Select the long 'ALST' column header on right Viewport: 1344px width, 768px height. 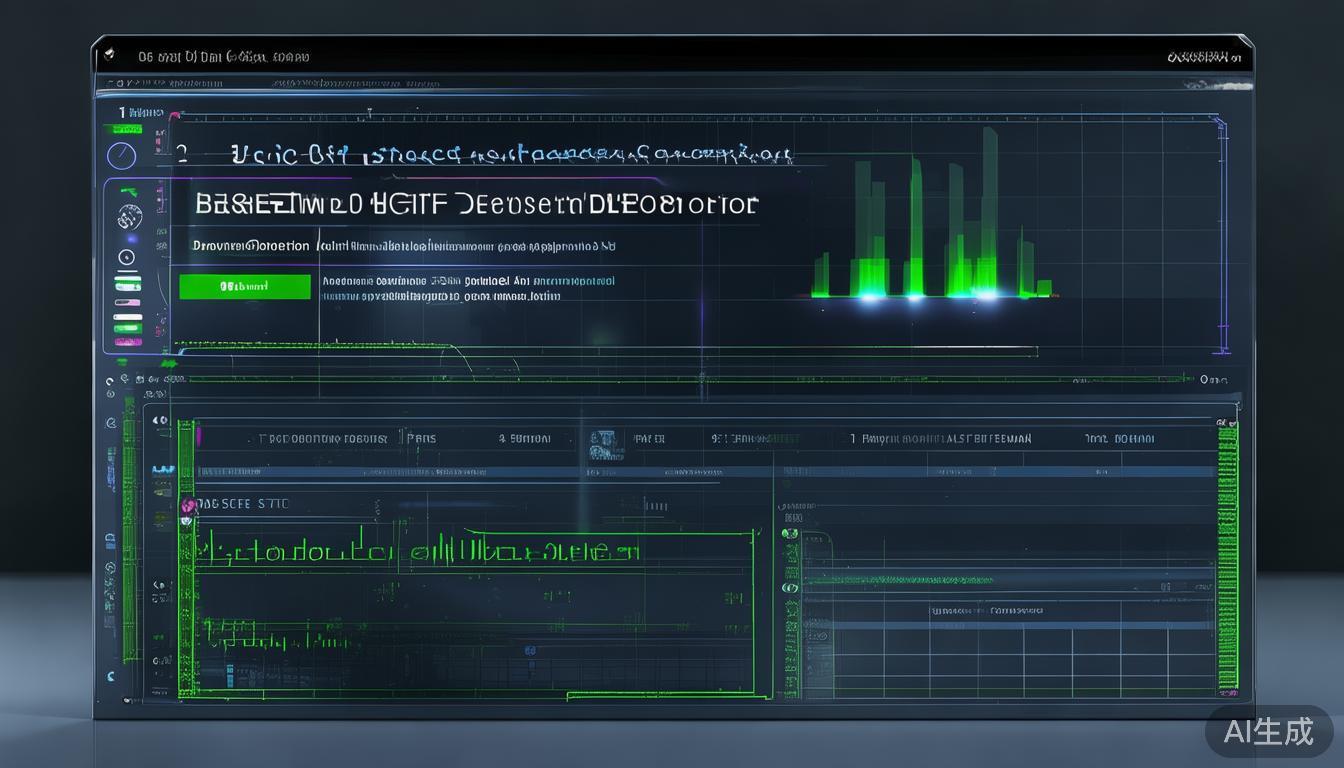(946, 439)
